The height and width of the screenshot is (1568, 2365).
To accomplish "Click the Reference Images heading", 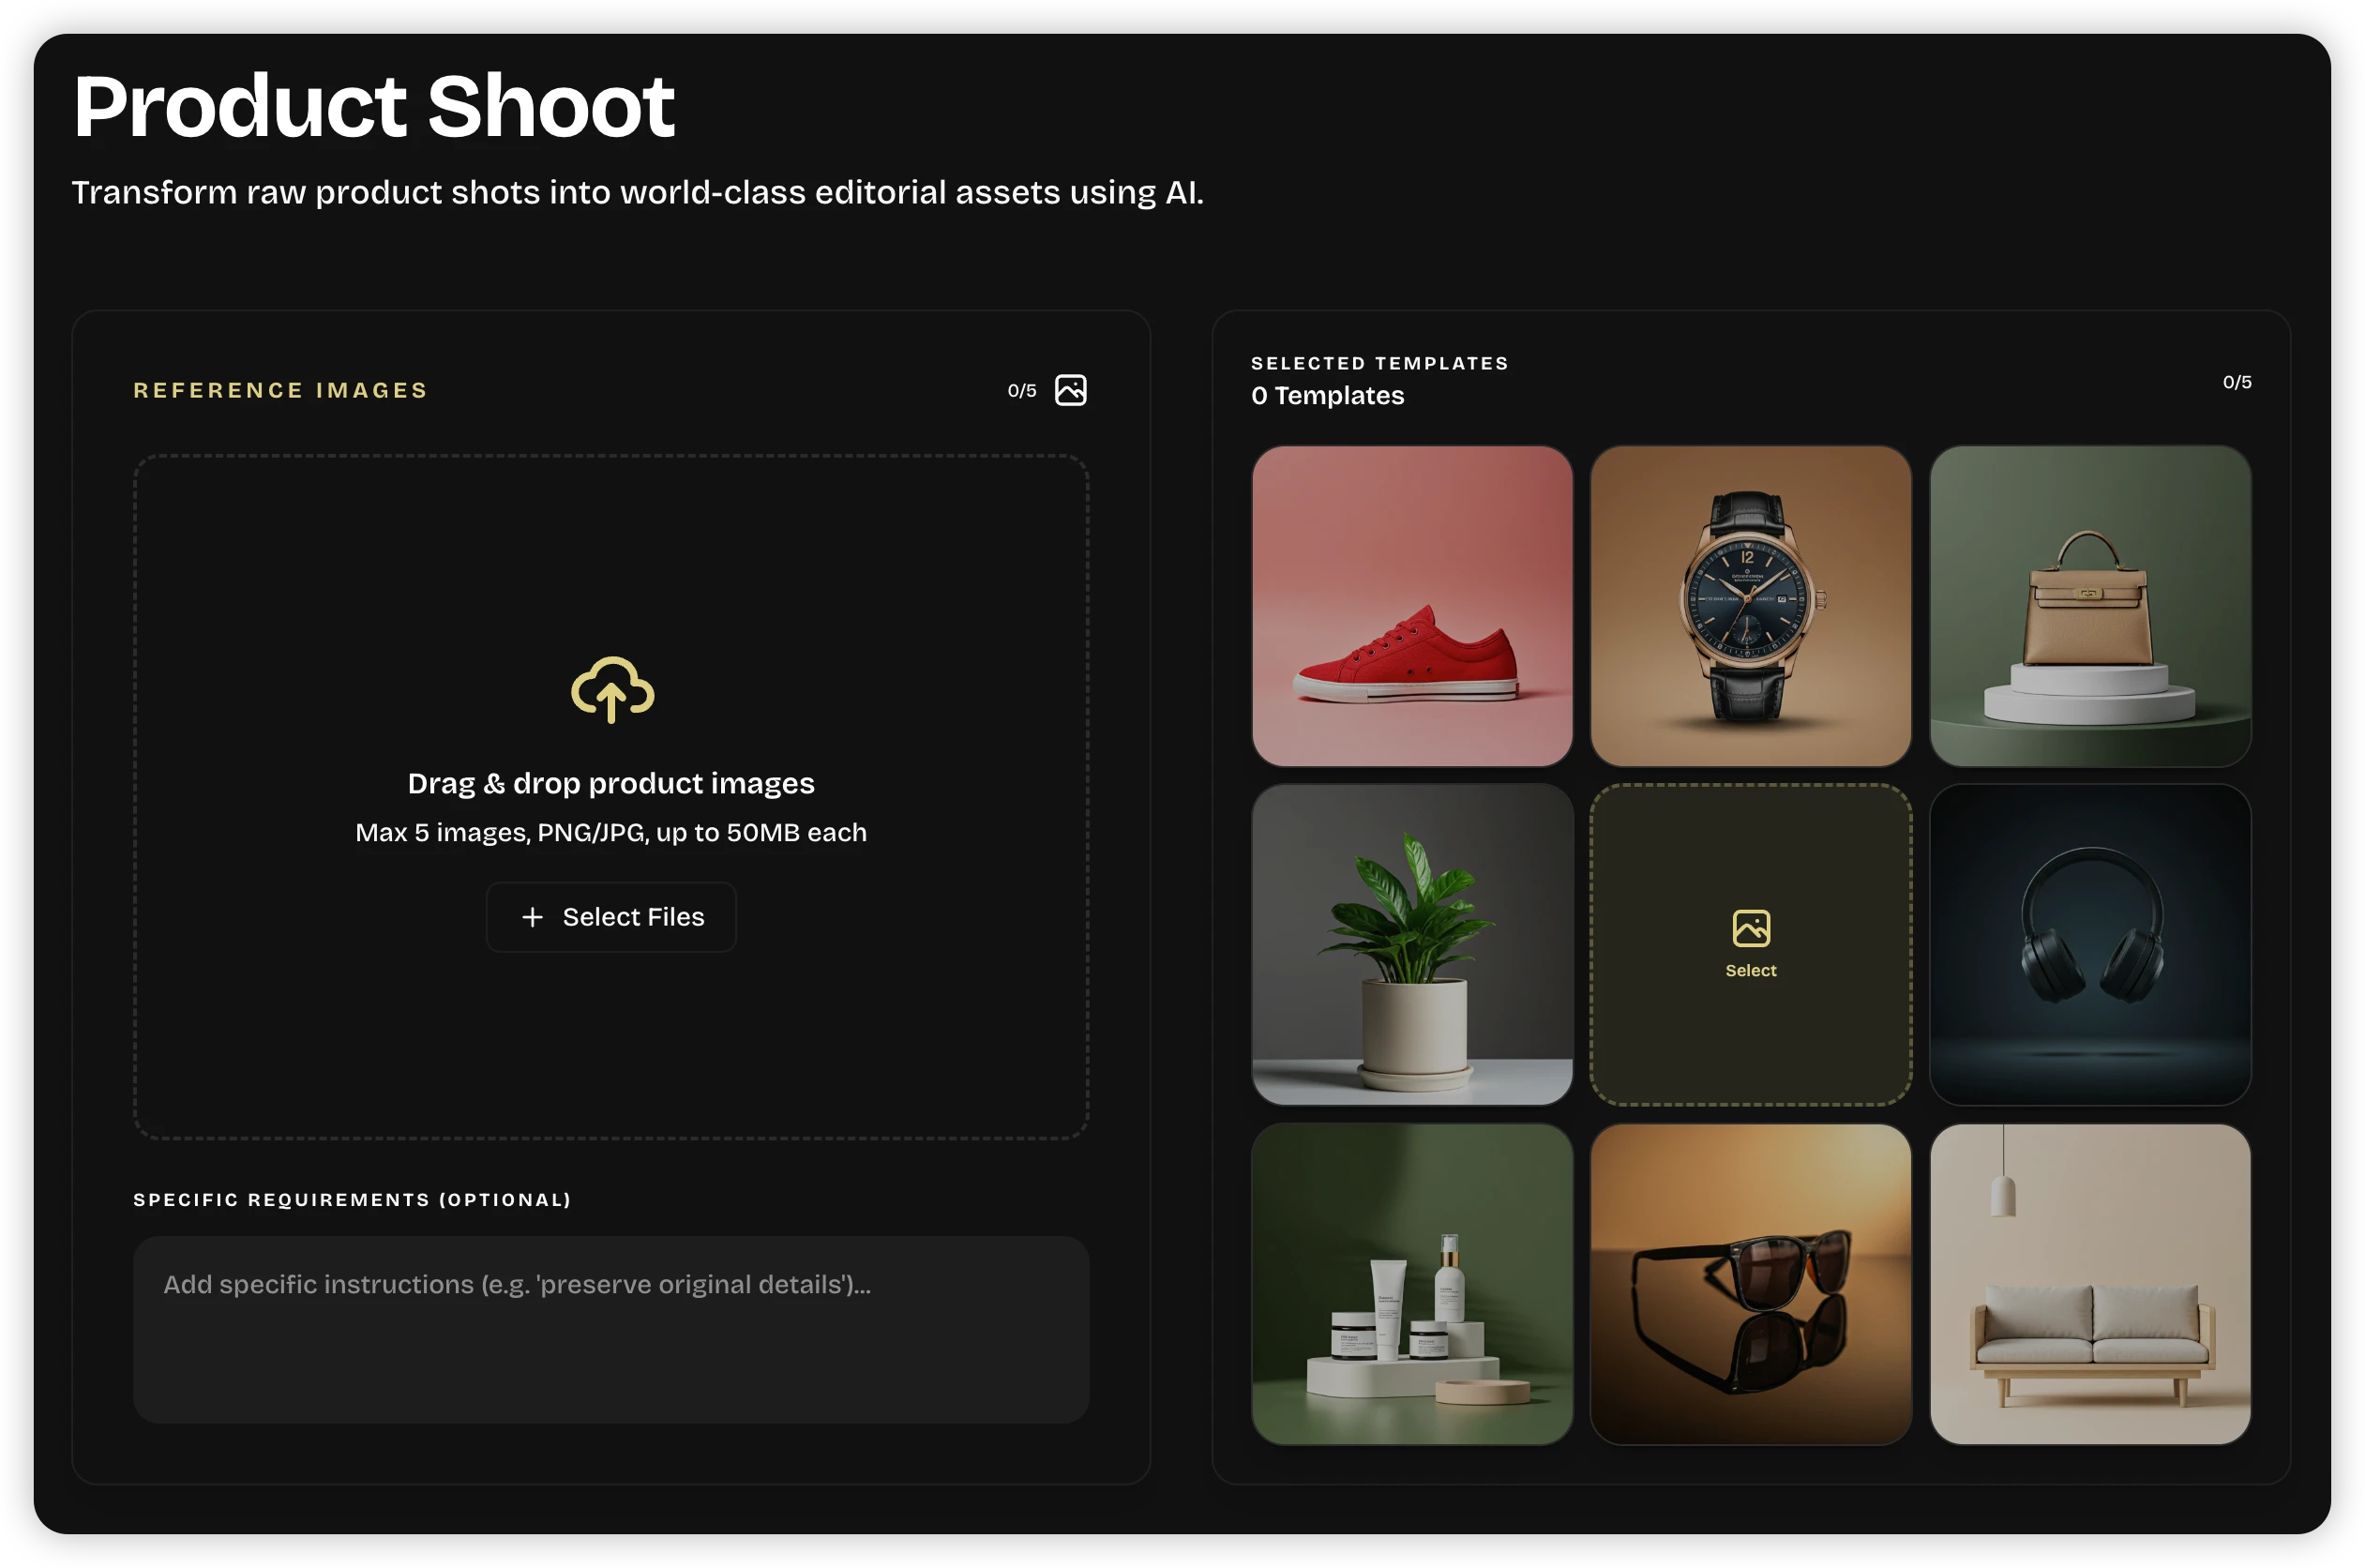I will pyautogui.click(x=280, y=390).
